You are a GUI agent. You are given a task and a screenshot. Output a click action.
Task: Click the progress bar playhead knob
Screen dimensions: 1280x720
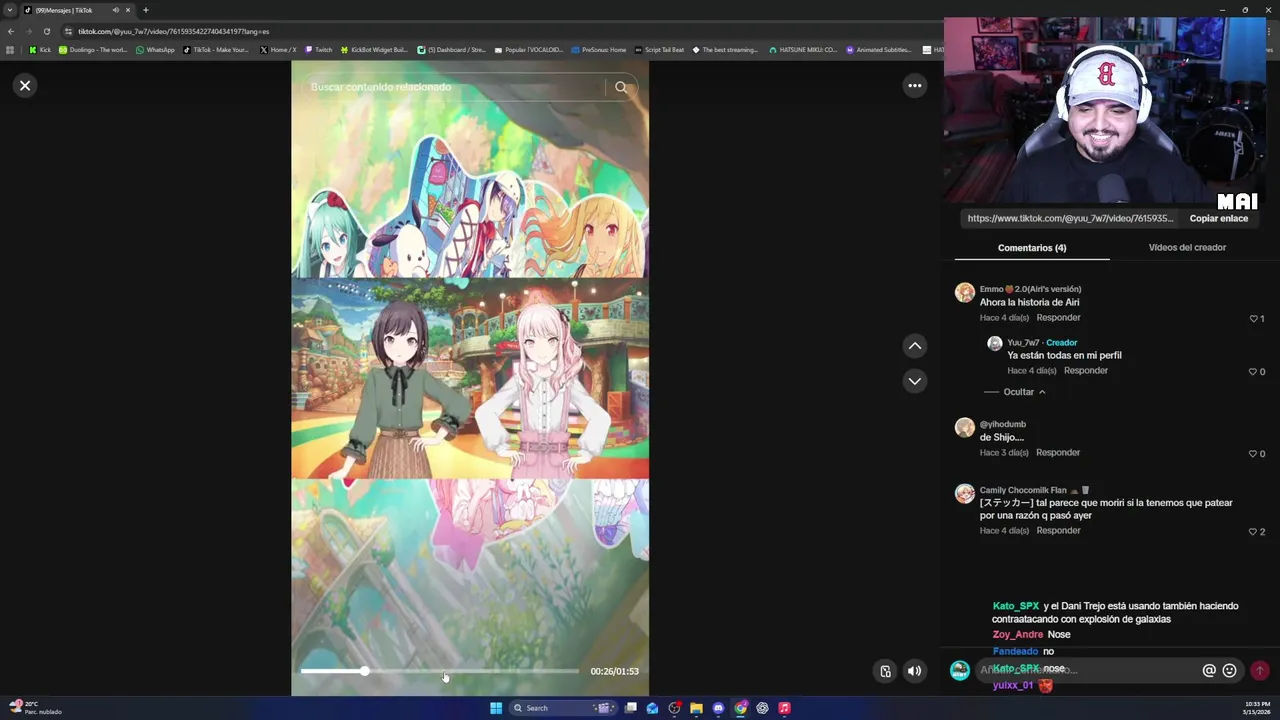click(365, 671)
